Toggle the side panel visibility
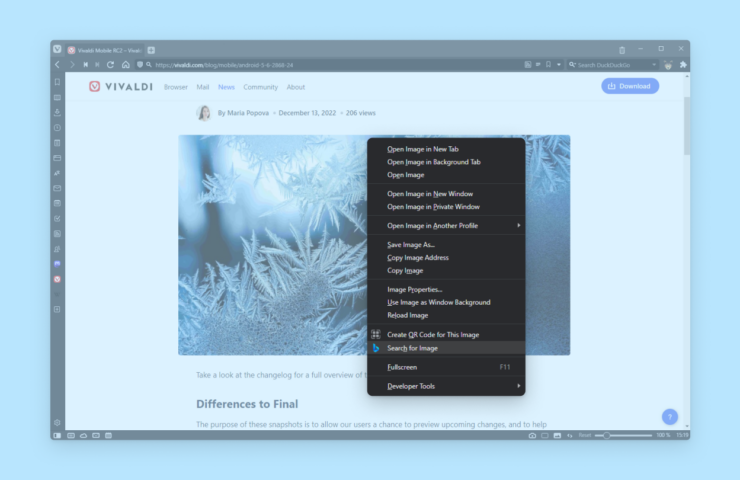Screen dimensions: 740x480 coord(57,435)
